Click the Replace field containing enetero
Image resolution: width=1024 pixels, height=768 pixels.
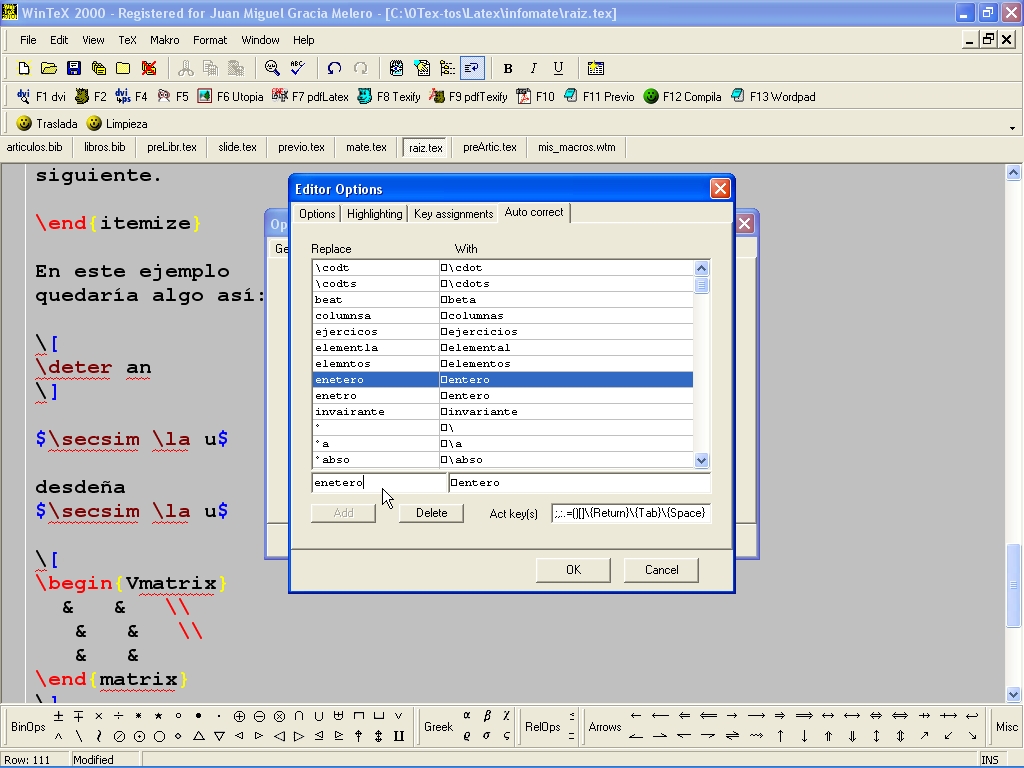[x=379, y=483]
